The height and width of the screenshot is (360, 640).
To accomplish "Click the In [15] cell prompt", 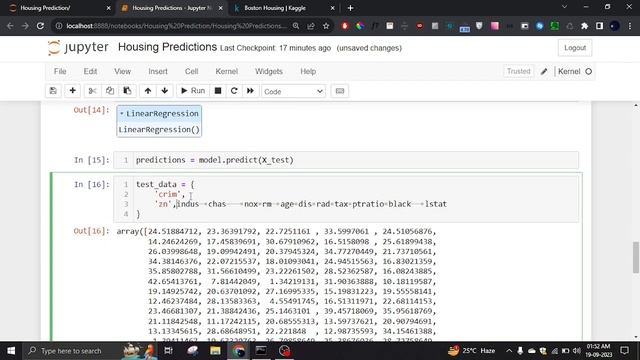I will click(x=92, y=160).
